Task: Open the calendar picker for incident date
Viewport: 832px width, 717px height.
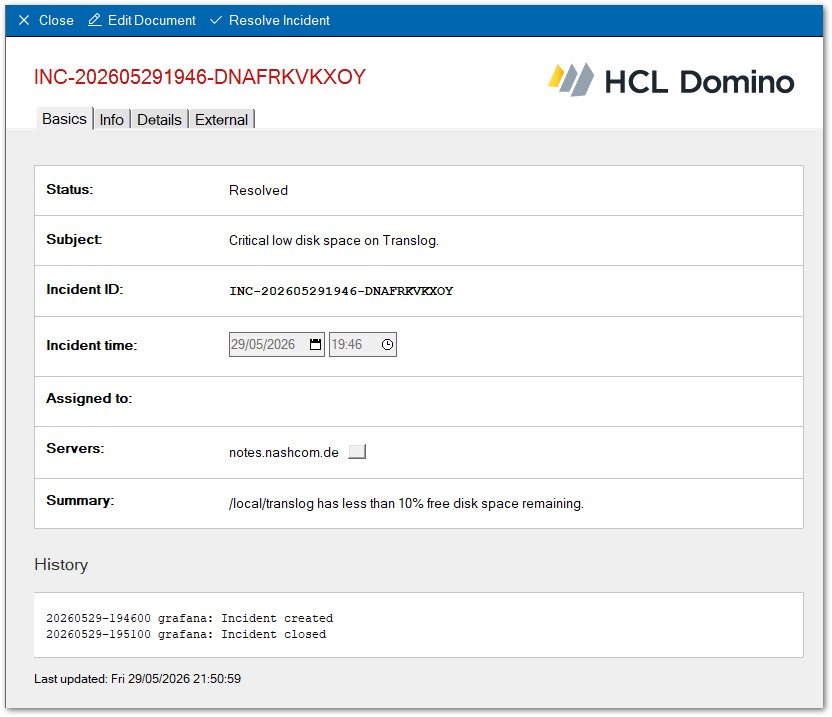Action: (x=315, y=344)
